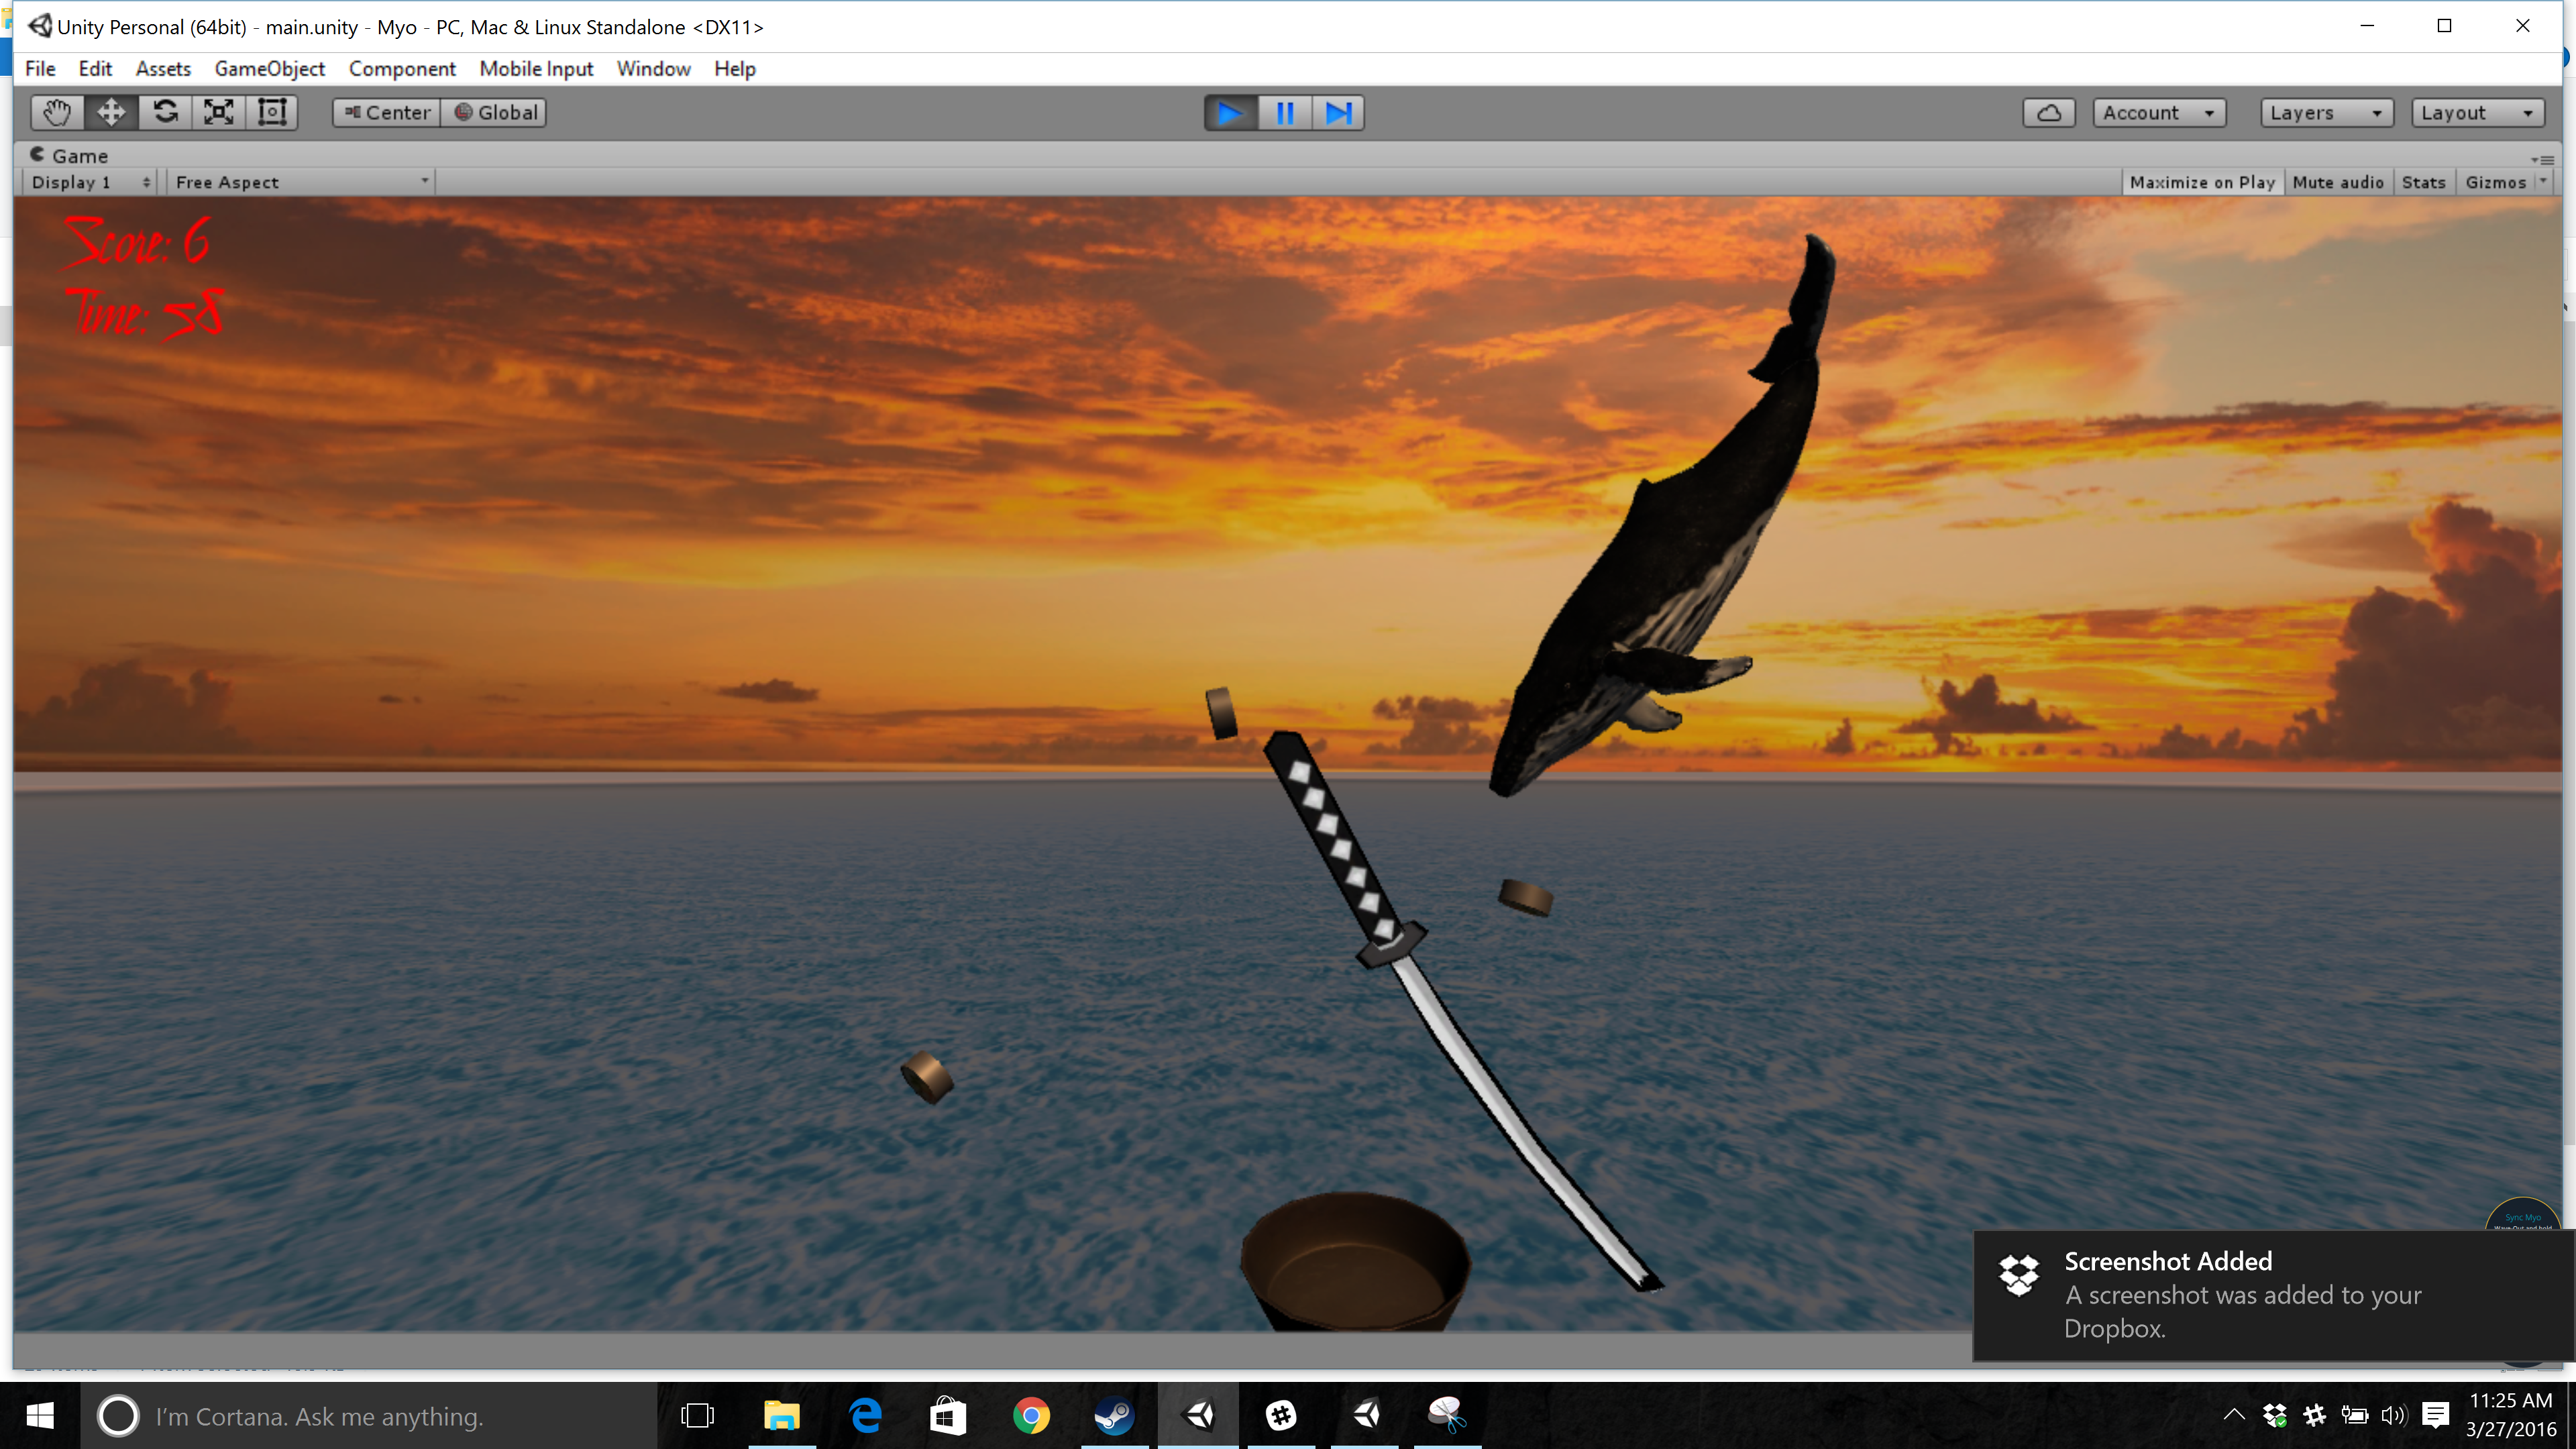2576x1449 pixels.
Task: Select the Move tool
Action: [x=110, y=112]
